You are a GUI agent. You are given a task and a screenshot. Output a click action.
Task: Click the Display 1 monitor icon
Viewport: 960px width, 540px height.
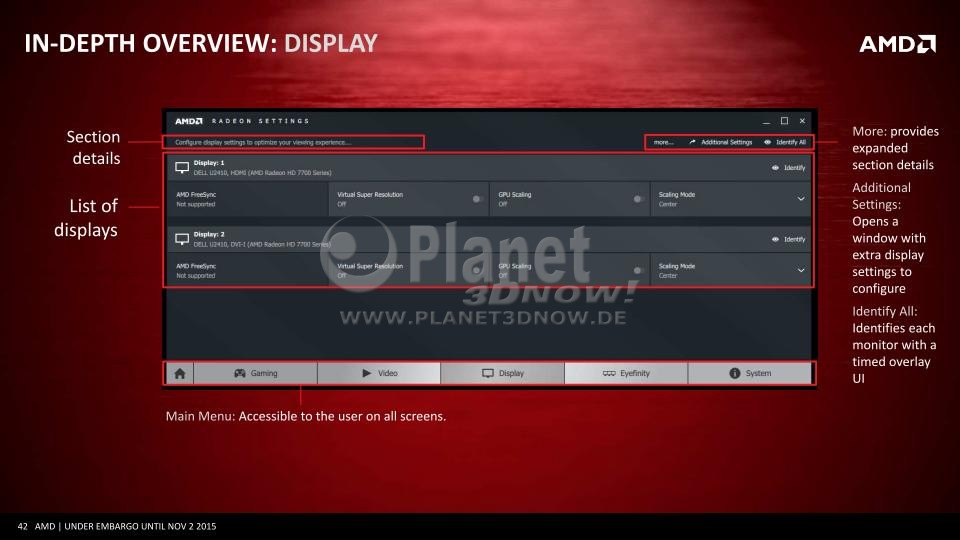[x=182, y=167]
